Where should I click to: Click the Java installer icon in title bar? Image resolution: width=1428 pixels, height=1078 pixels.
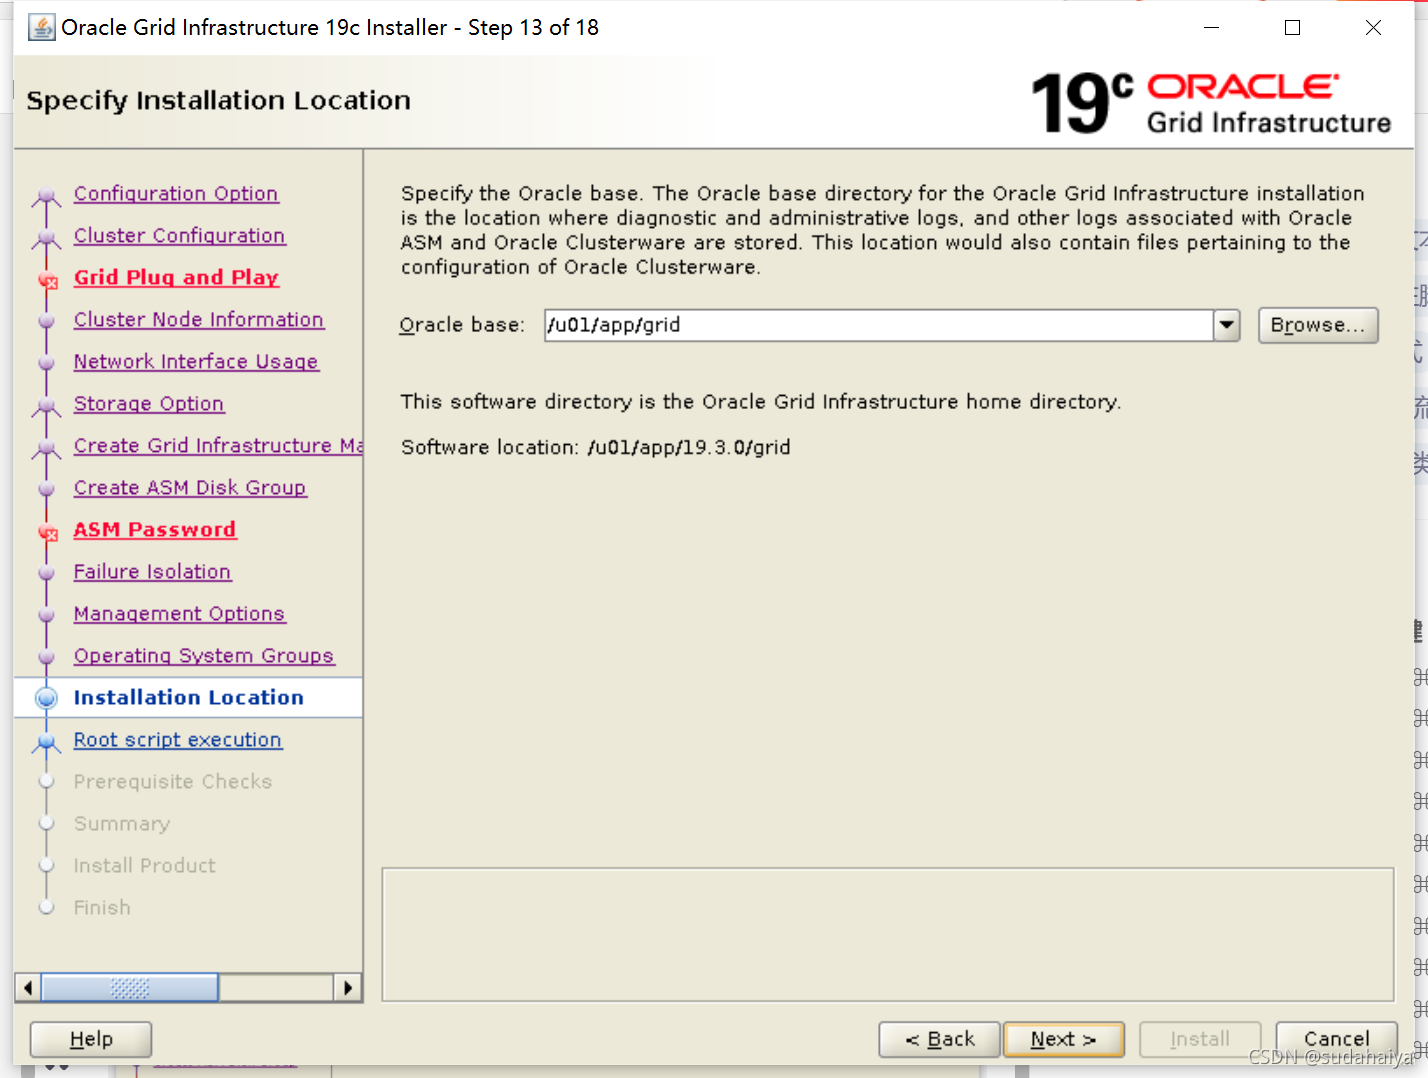tap(42, 27)
